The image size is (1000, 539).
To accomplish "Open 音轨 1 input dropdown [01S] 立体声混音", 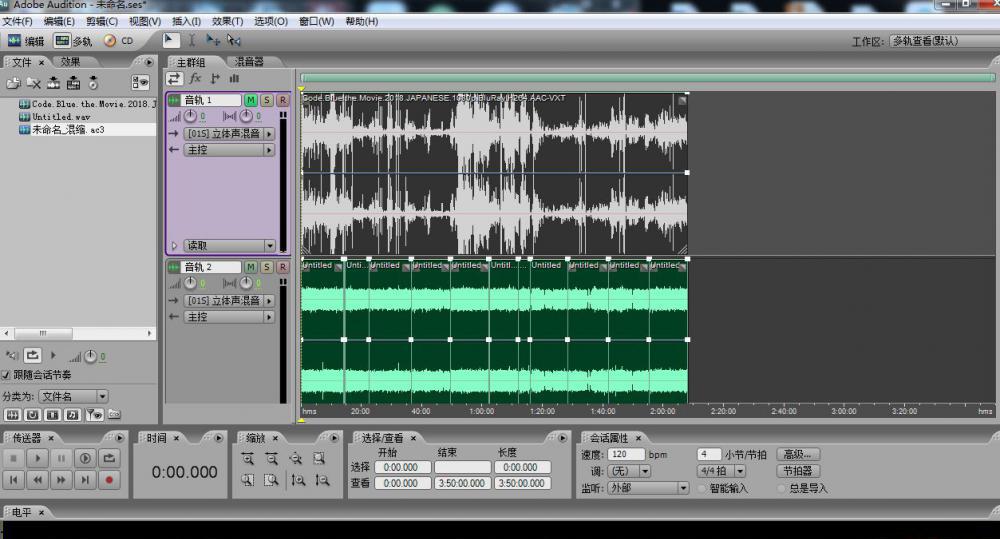I will point(229,134).
